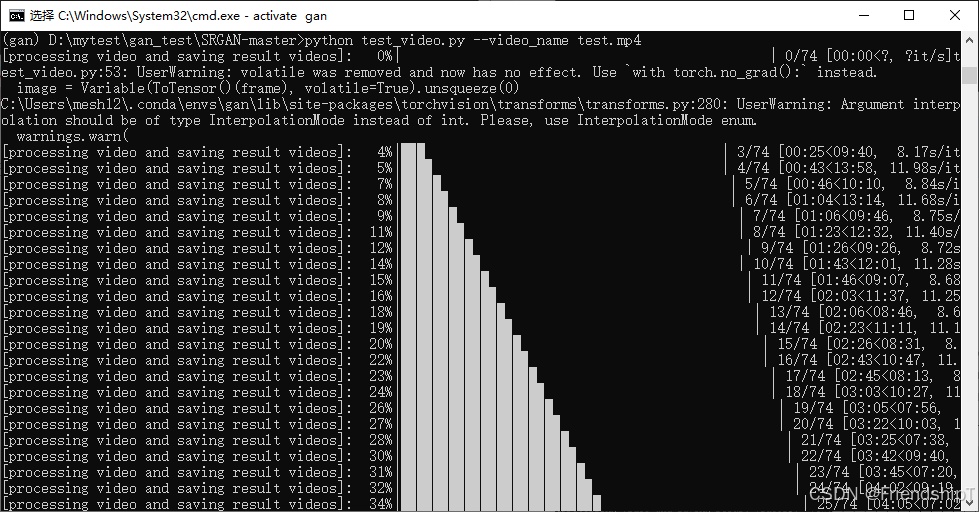This screenshot has height=512, width=979.
Task: Click the 4% progress percentage
Action: [x=385, y=152]
